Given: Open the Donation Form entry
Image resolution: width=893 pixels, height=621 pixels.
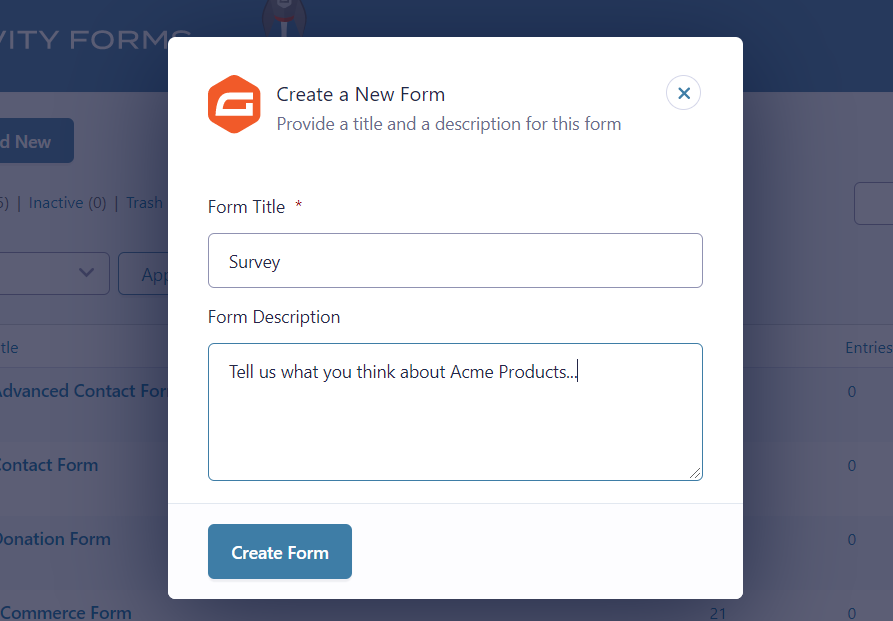Looking at the screenshot, I should 55,539.
